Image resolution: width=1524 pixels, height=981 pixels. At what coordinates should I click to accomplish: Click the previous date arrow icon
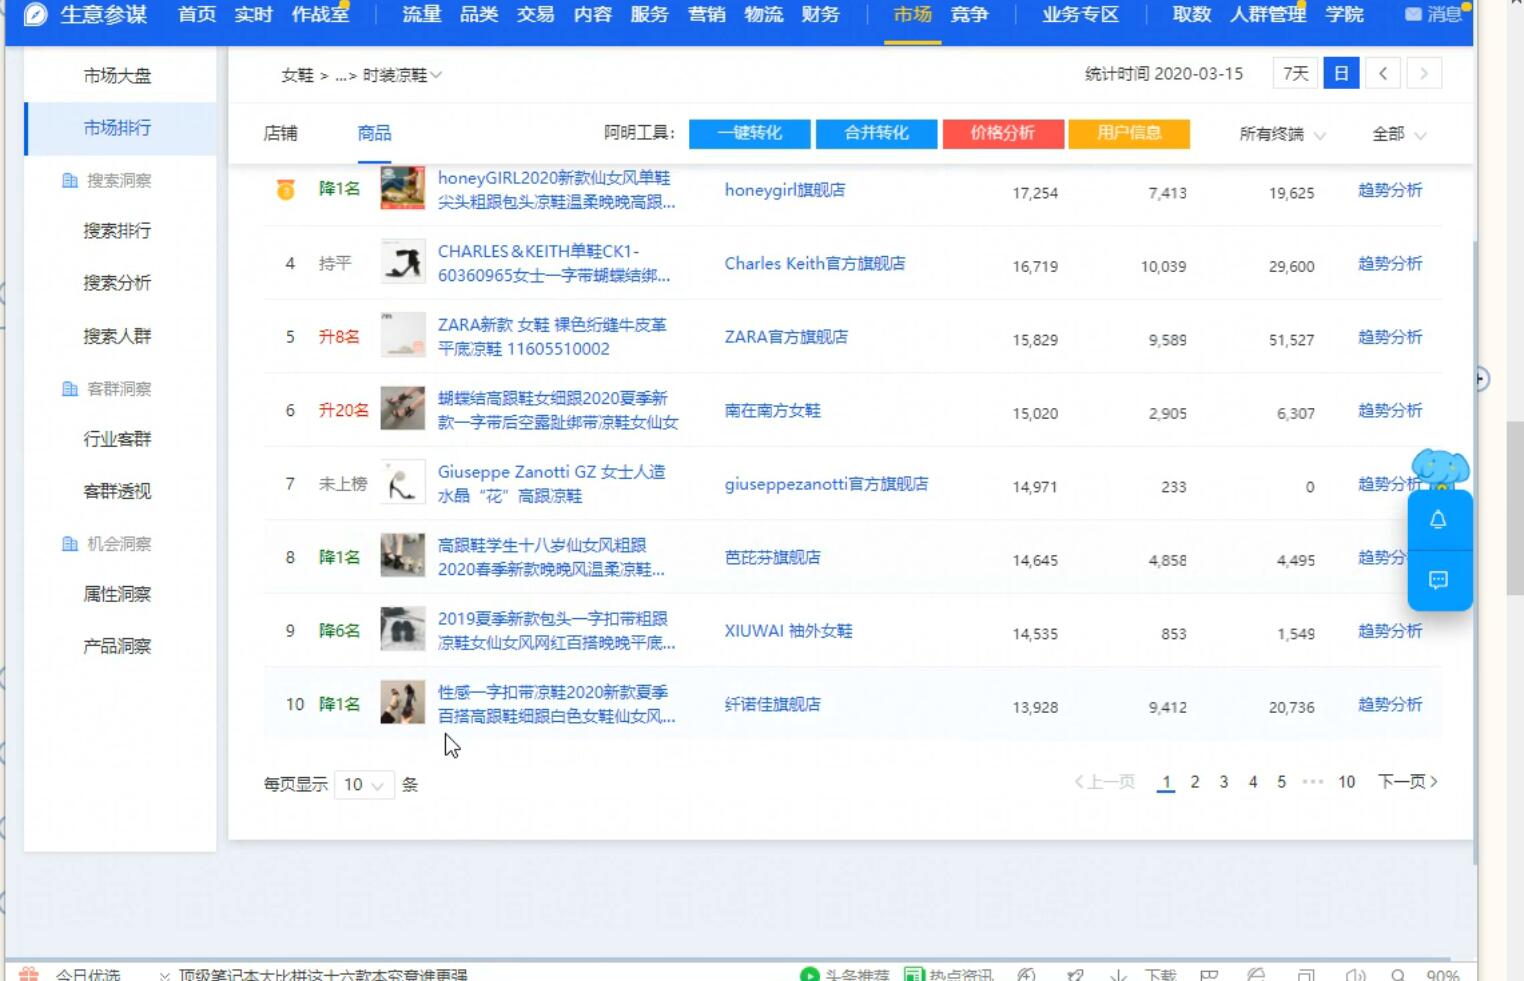1383,73
